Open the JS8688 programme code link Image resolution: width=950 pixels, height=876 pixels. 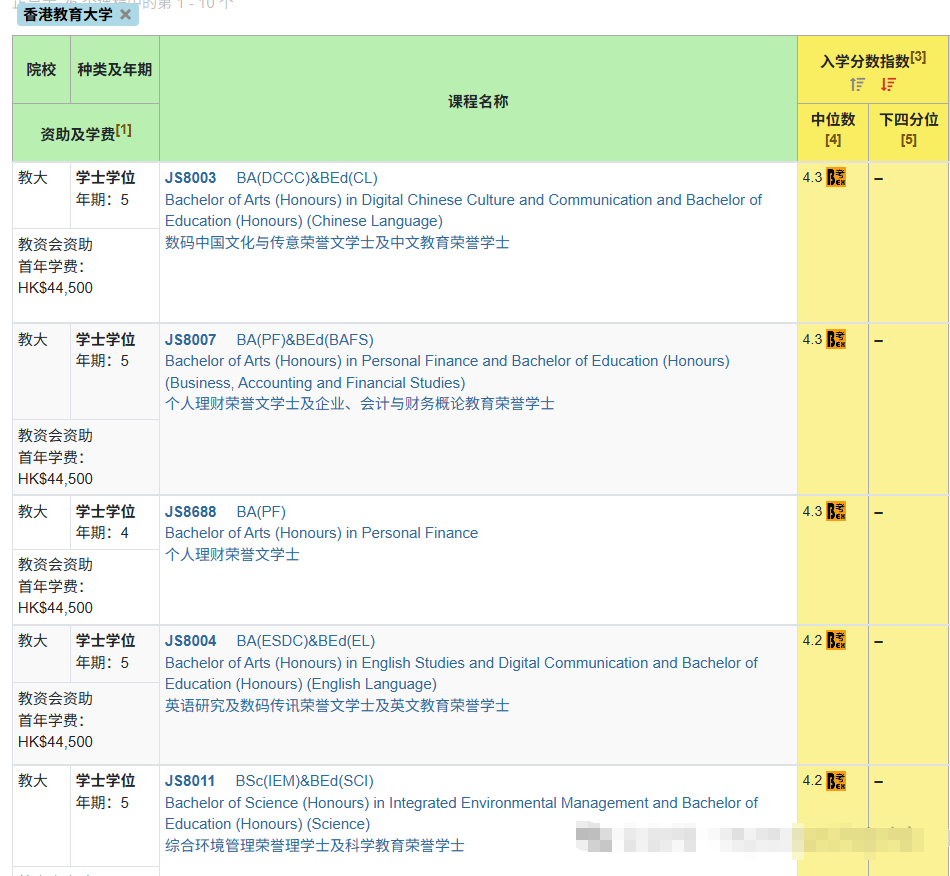[x=190, y=512]
